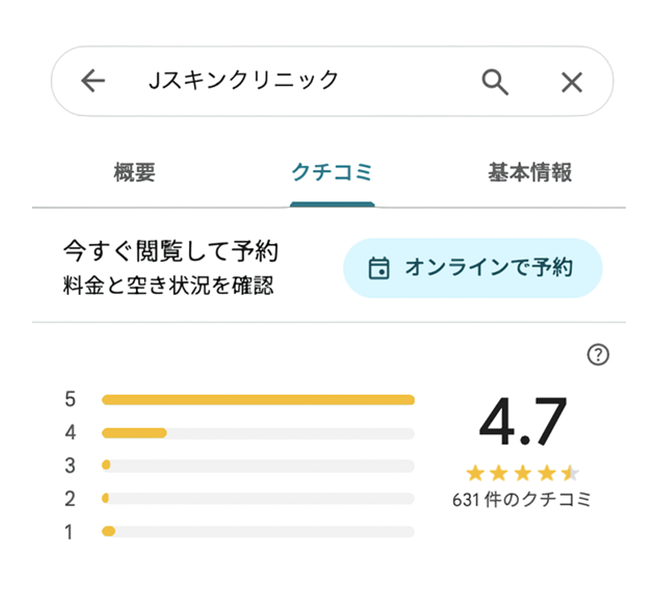Open the 631 件のクチコミ link
The width and height of the screenshot is (660, 593).
tap(522, 499)
